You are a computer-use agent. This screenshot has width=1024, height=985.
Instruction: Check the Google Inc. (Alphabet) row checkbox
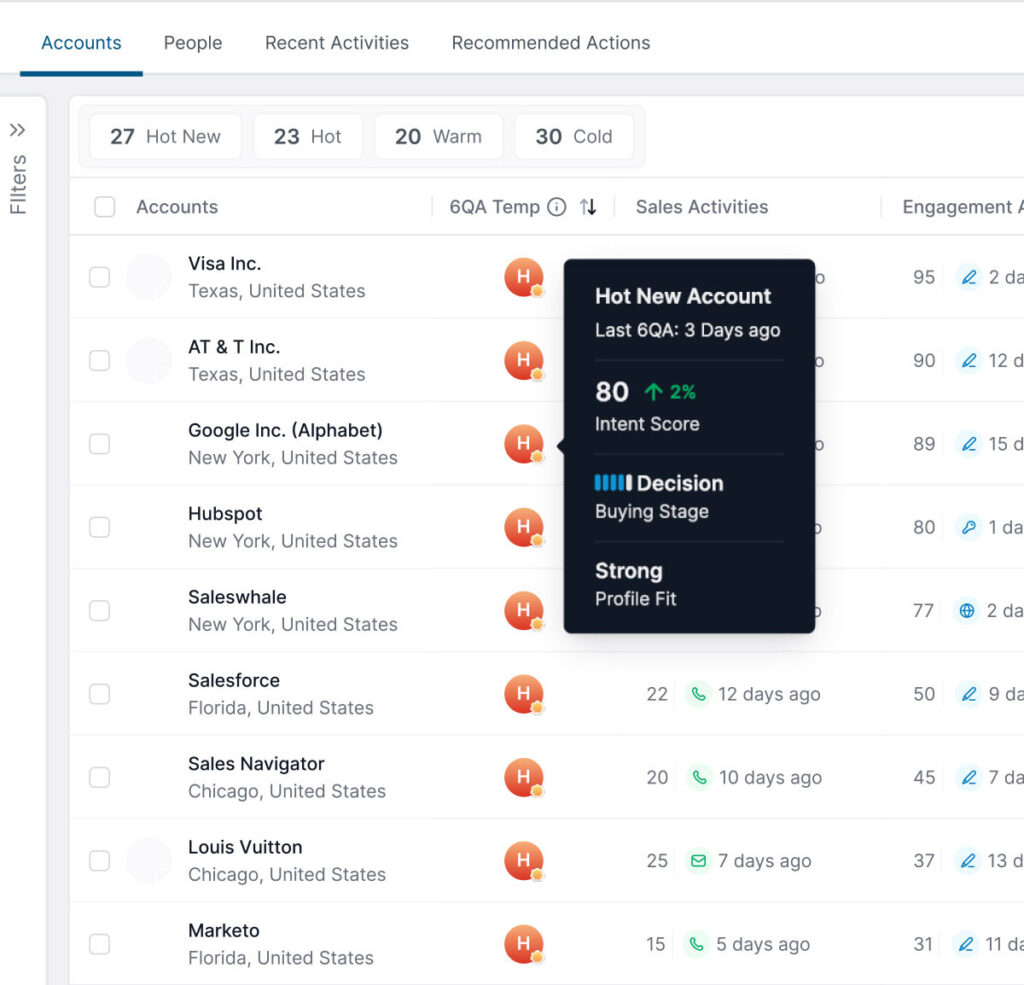(x=99, y=444)
